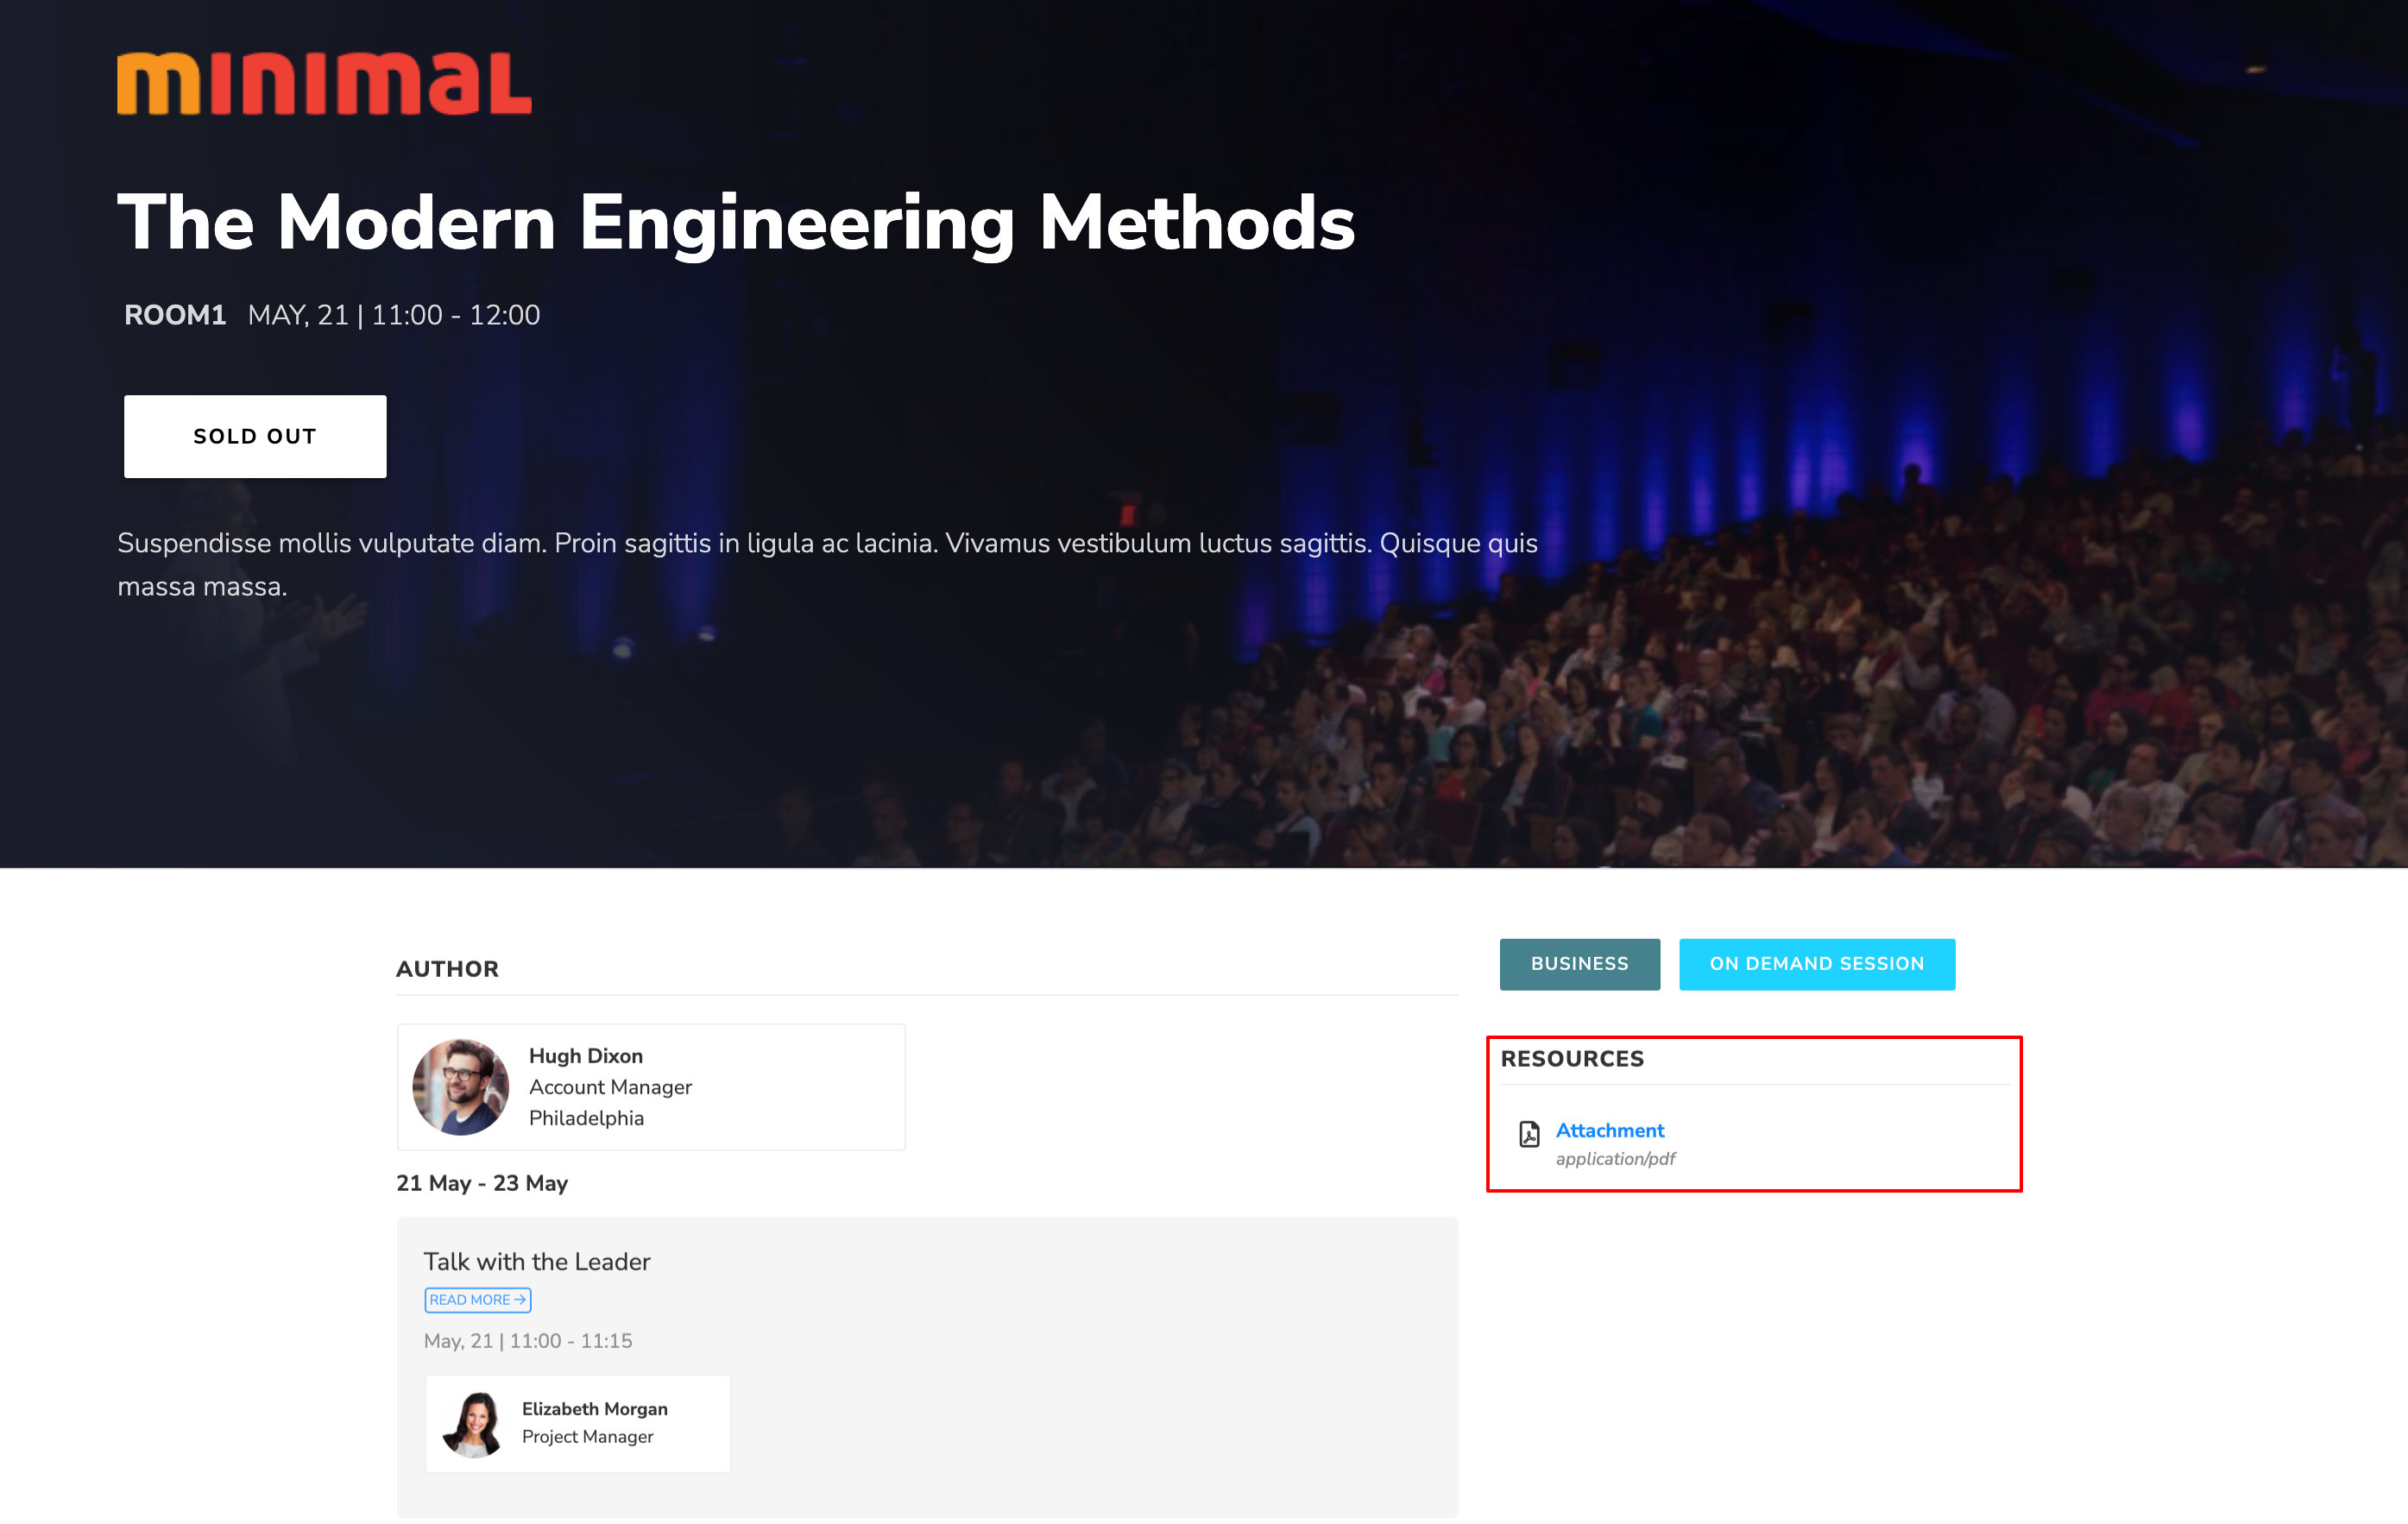Open the Attachment link
This screenshot has width=2408, height=1524.
point(1609,1130)
